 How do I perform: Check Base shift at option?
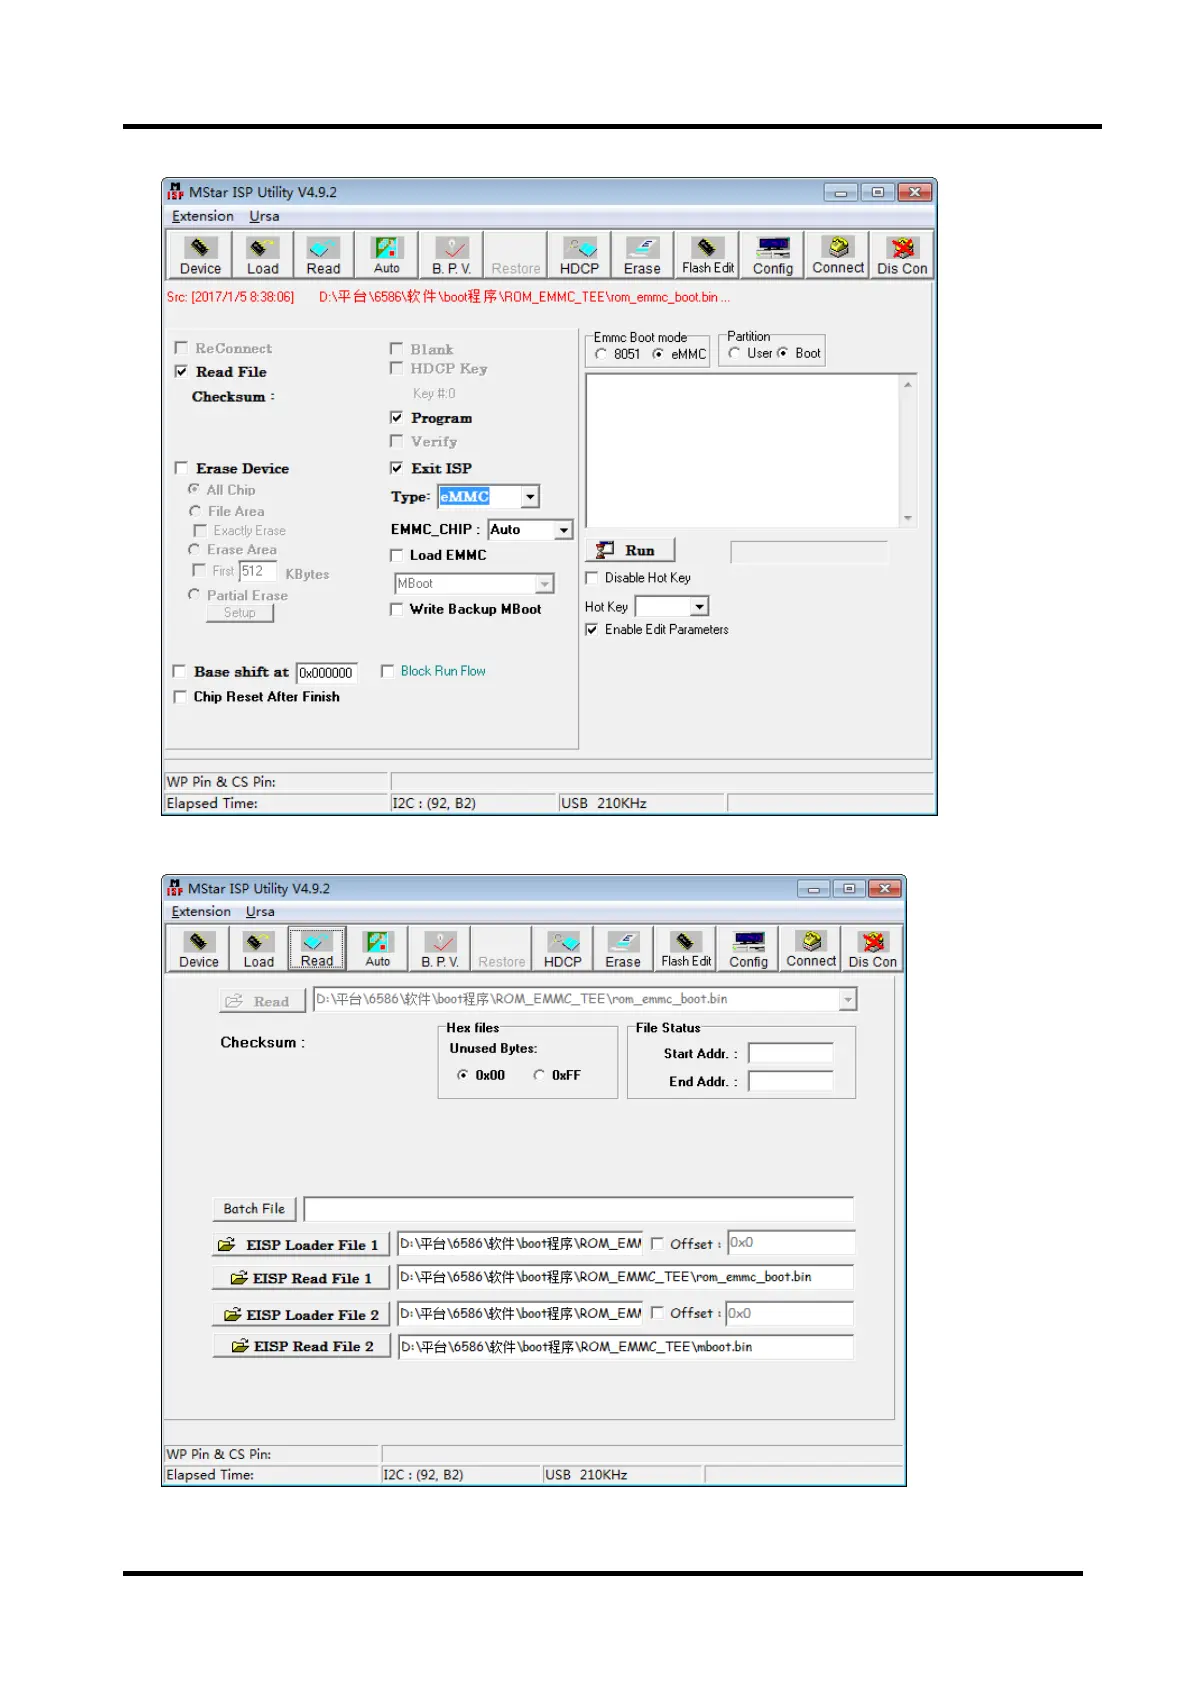[x=179, y=672]
